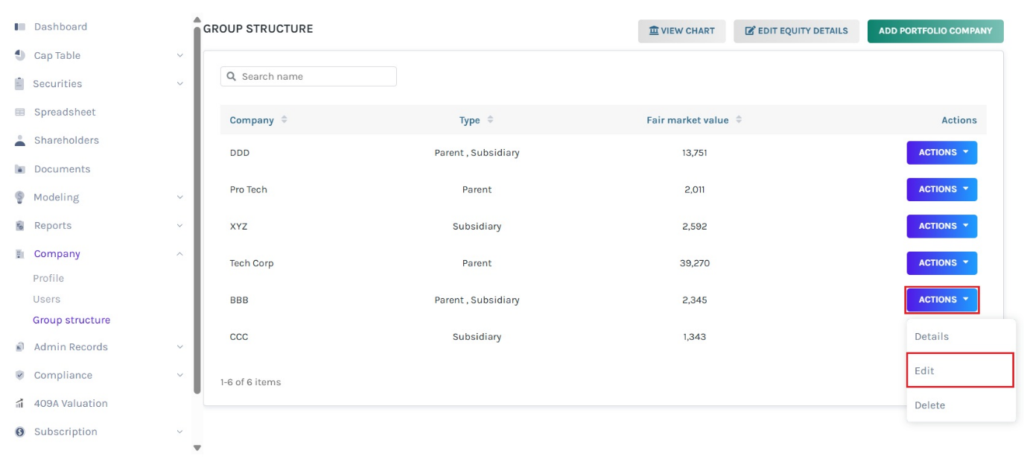Open Actions dropdown for Tech Corp
The width and height of the screenshot is (1024, 462).
pos(941,263)
